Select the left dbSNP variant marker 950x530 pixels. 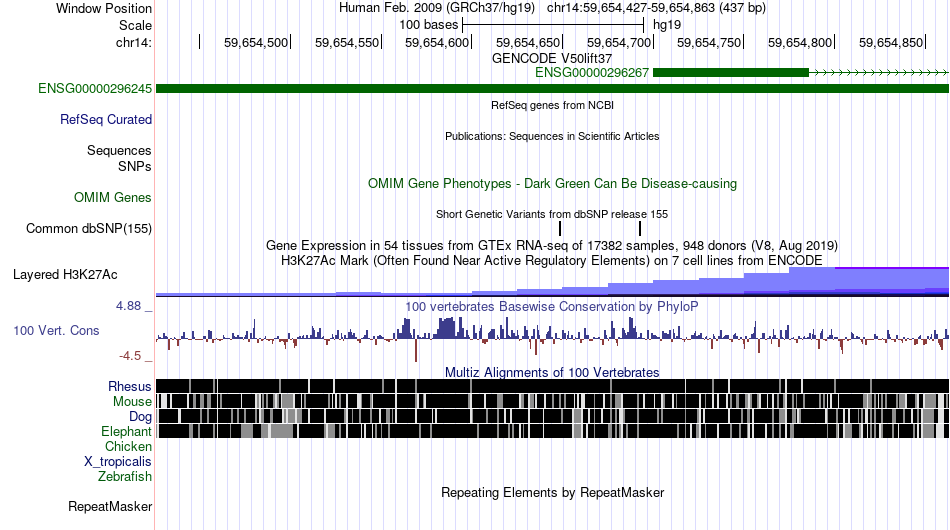tap(560, 228)
